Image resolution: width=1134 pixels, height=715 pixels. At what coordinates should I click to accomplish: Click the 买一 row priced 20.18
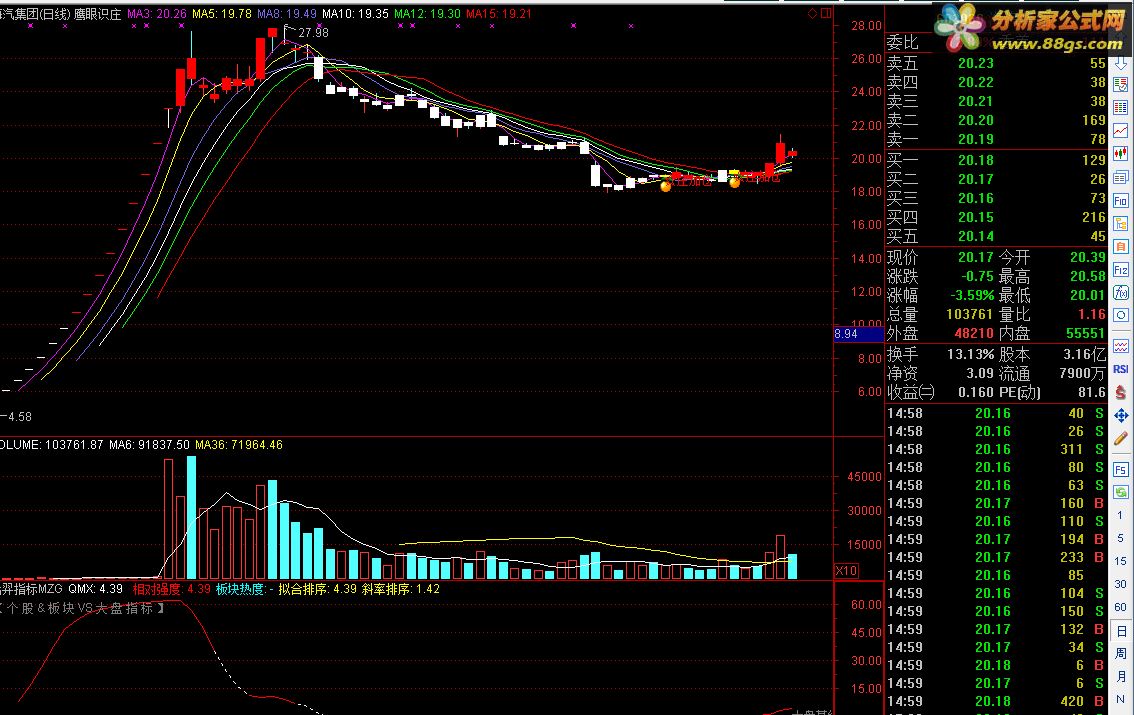pos(996,160)
